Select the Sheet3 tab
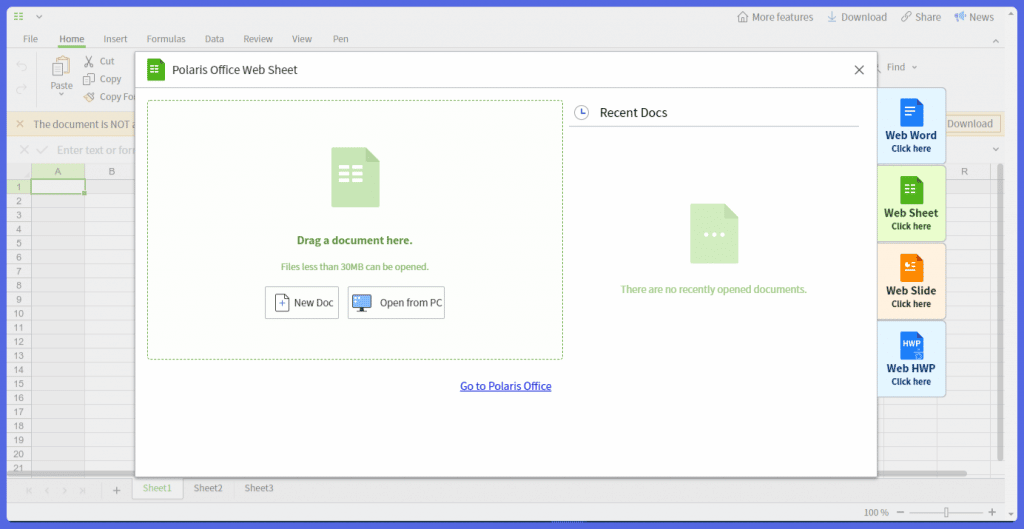The image size is (1024, 529). pos(259,488)
